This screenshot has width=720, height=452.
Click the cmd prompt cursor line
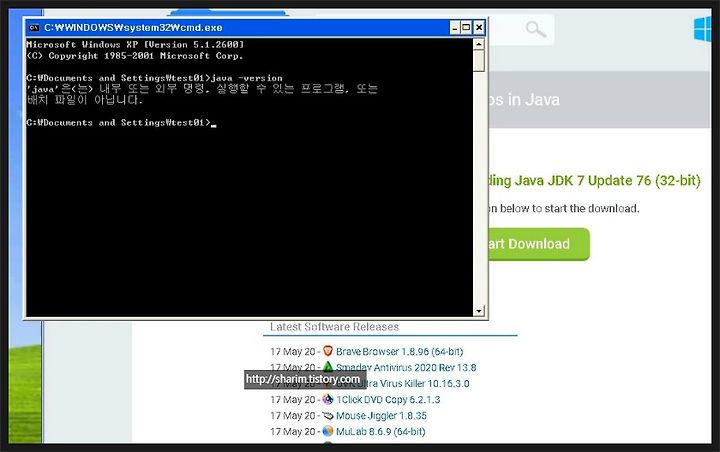click(121, 123)
